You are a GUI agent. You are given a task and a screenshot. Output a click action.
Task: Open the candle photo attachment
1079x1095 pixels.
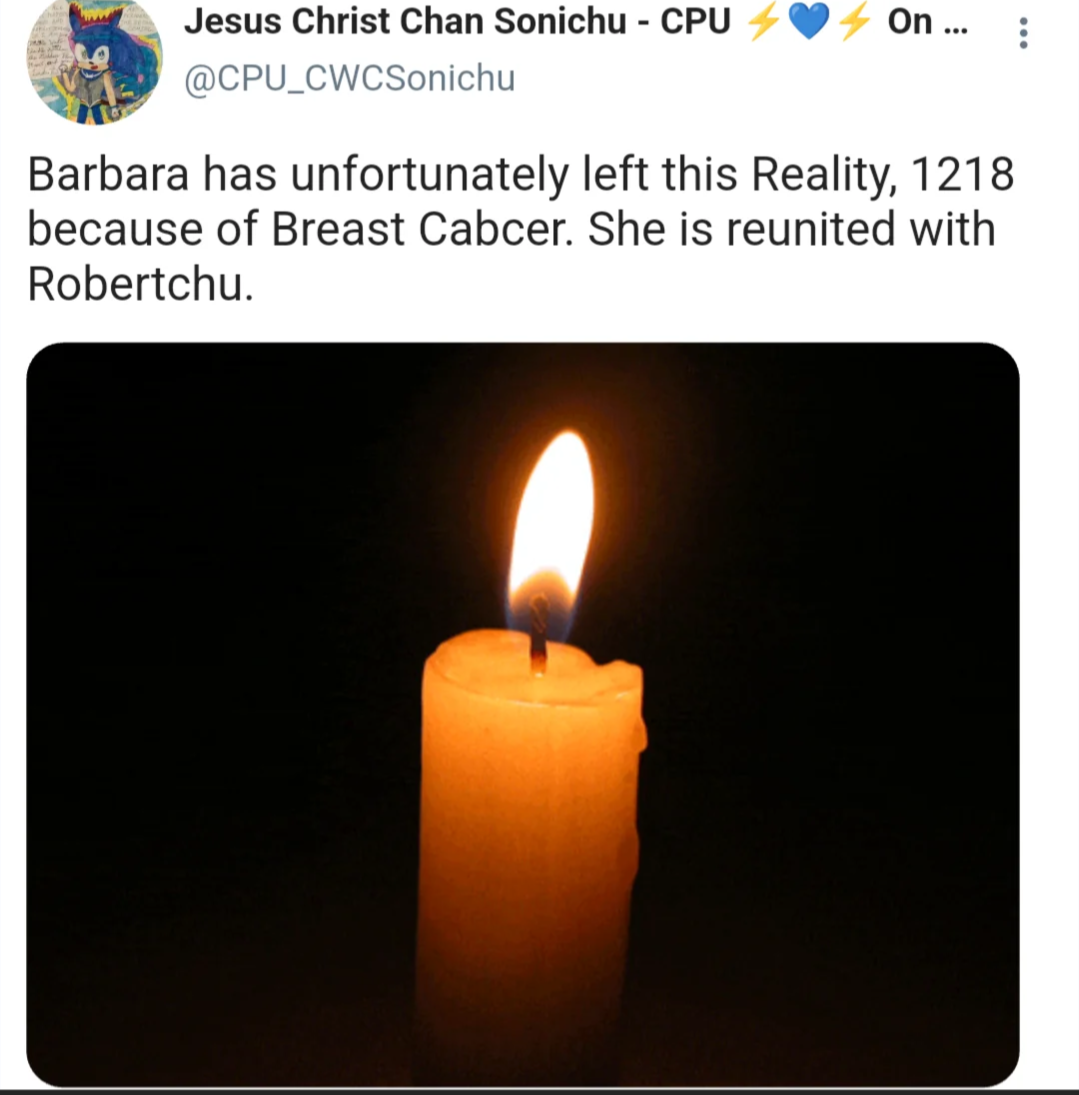click(x=522, y=714)
